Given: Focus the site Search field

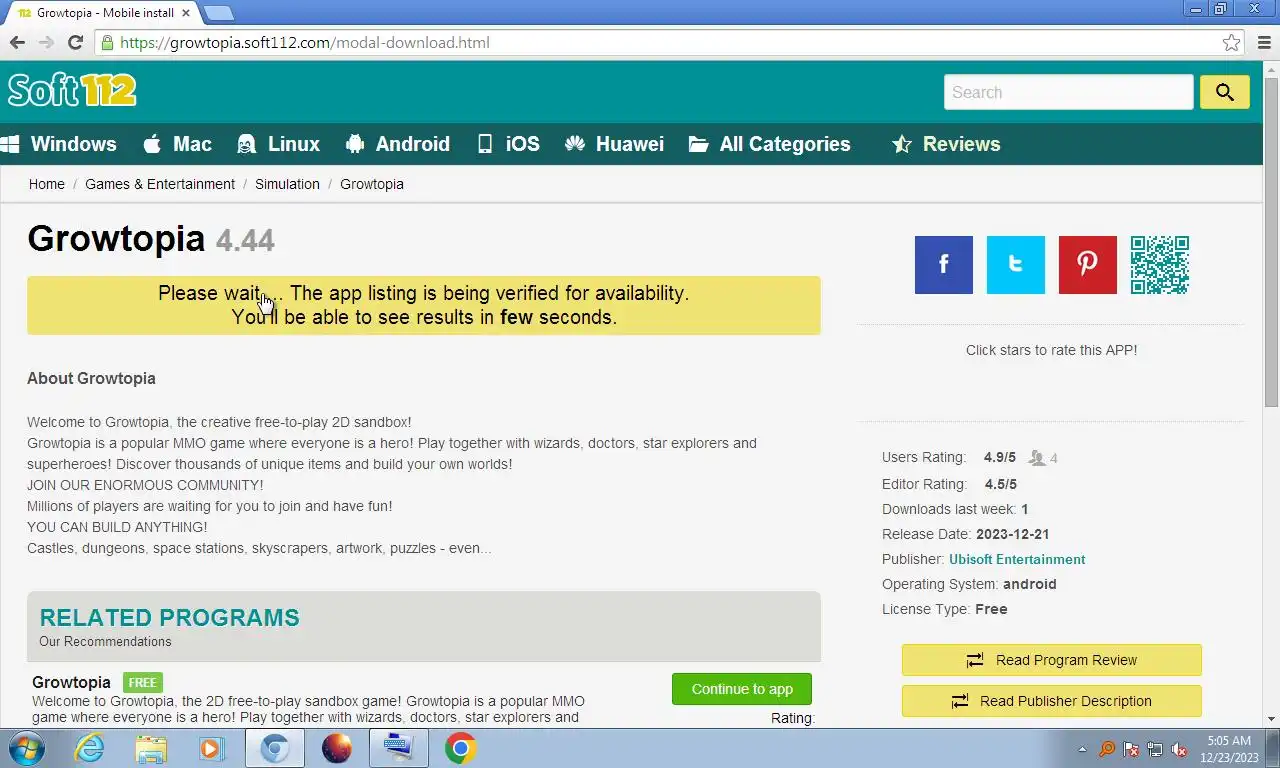Looking at the screenshot, I should click(x=1068, y=92).
